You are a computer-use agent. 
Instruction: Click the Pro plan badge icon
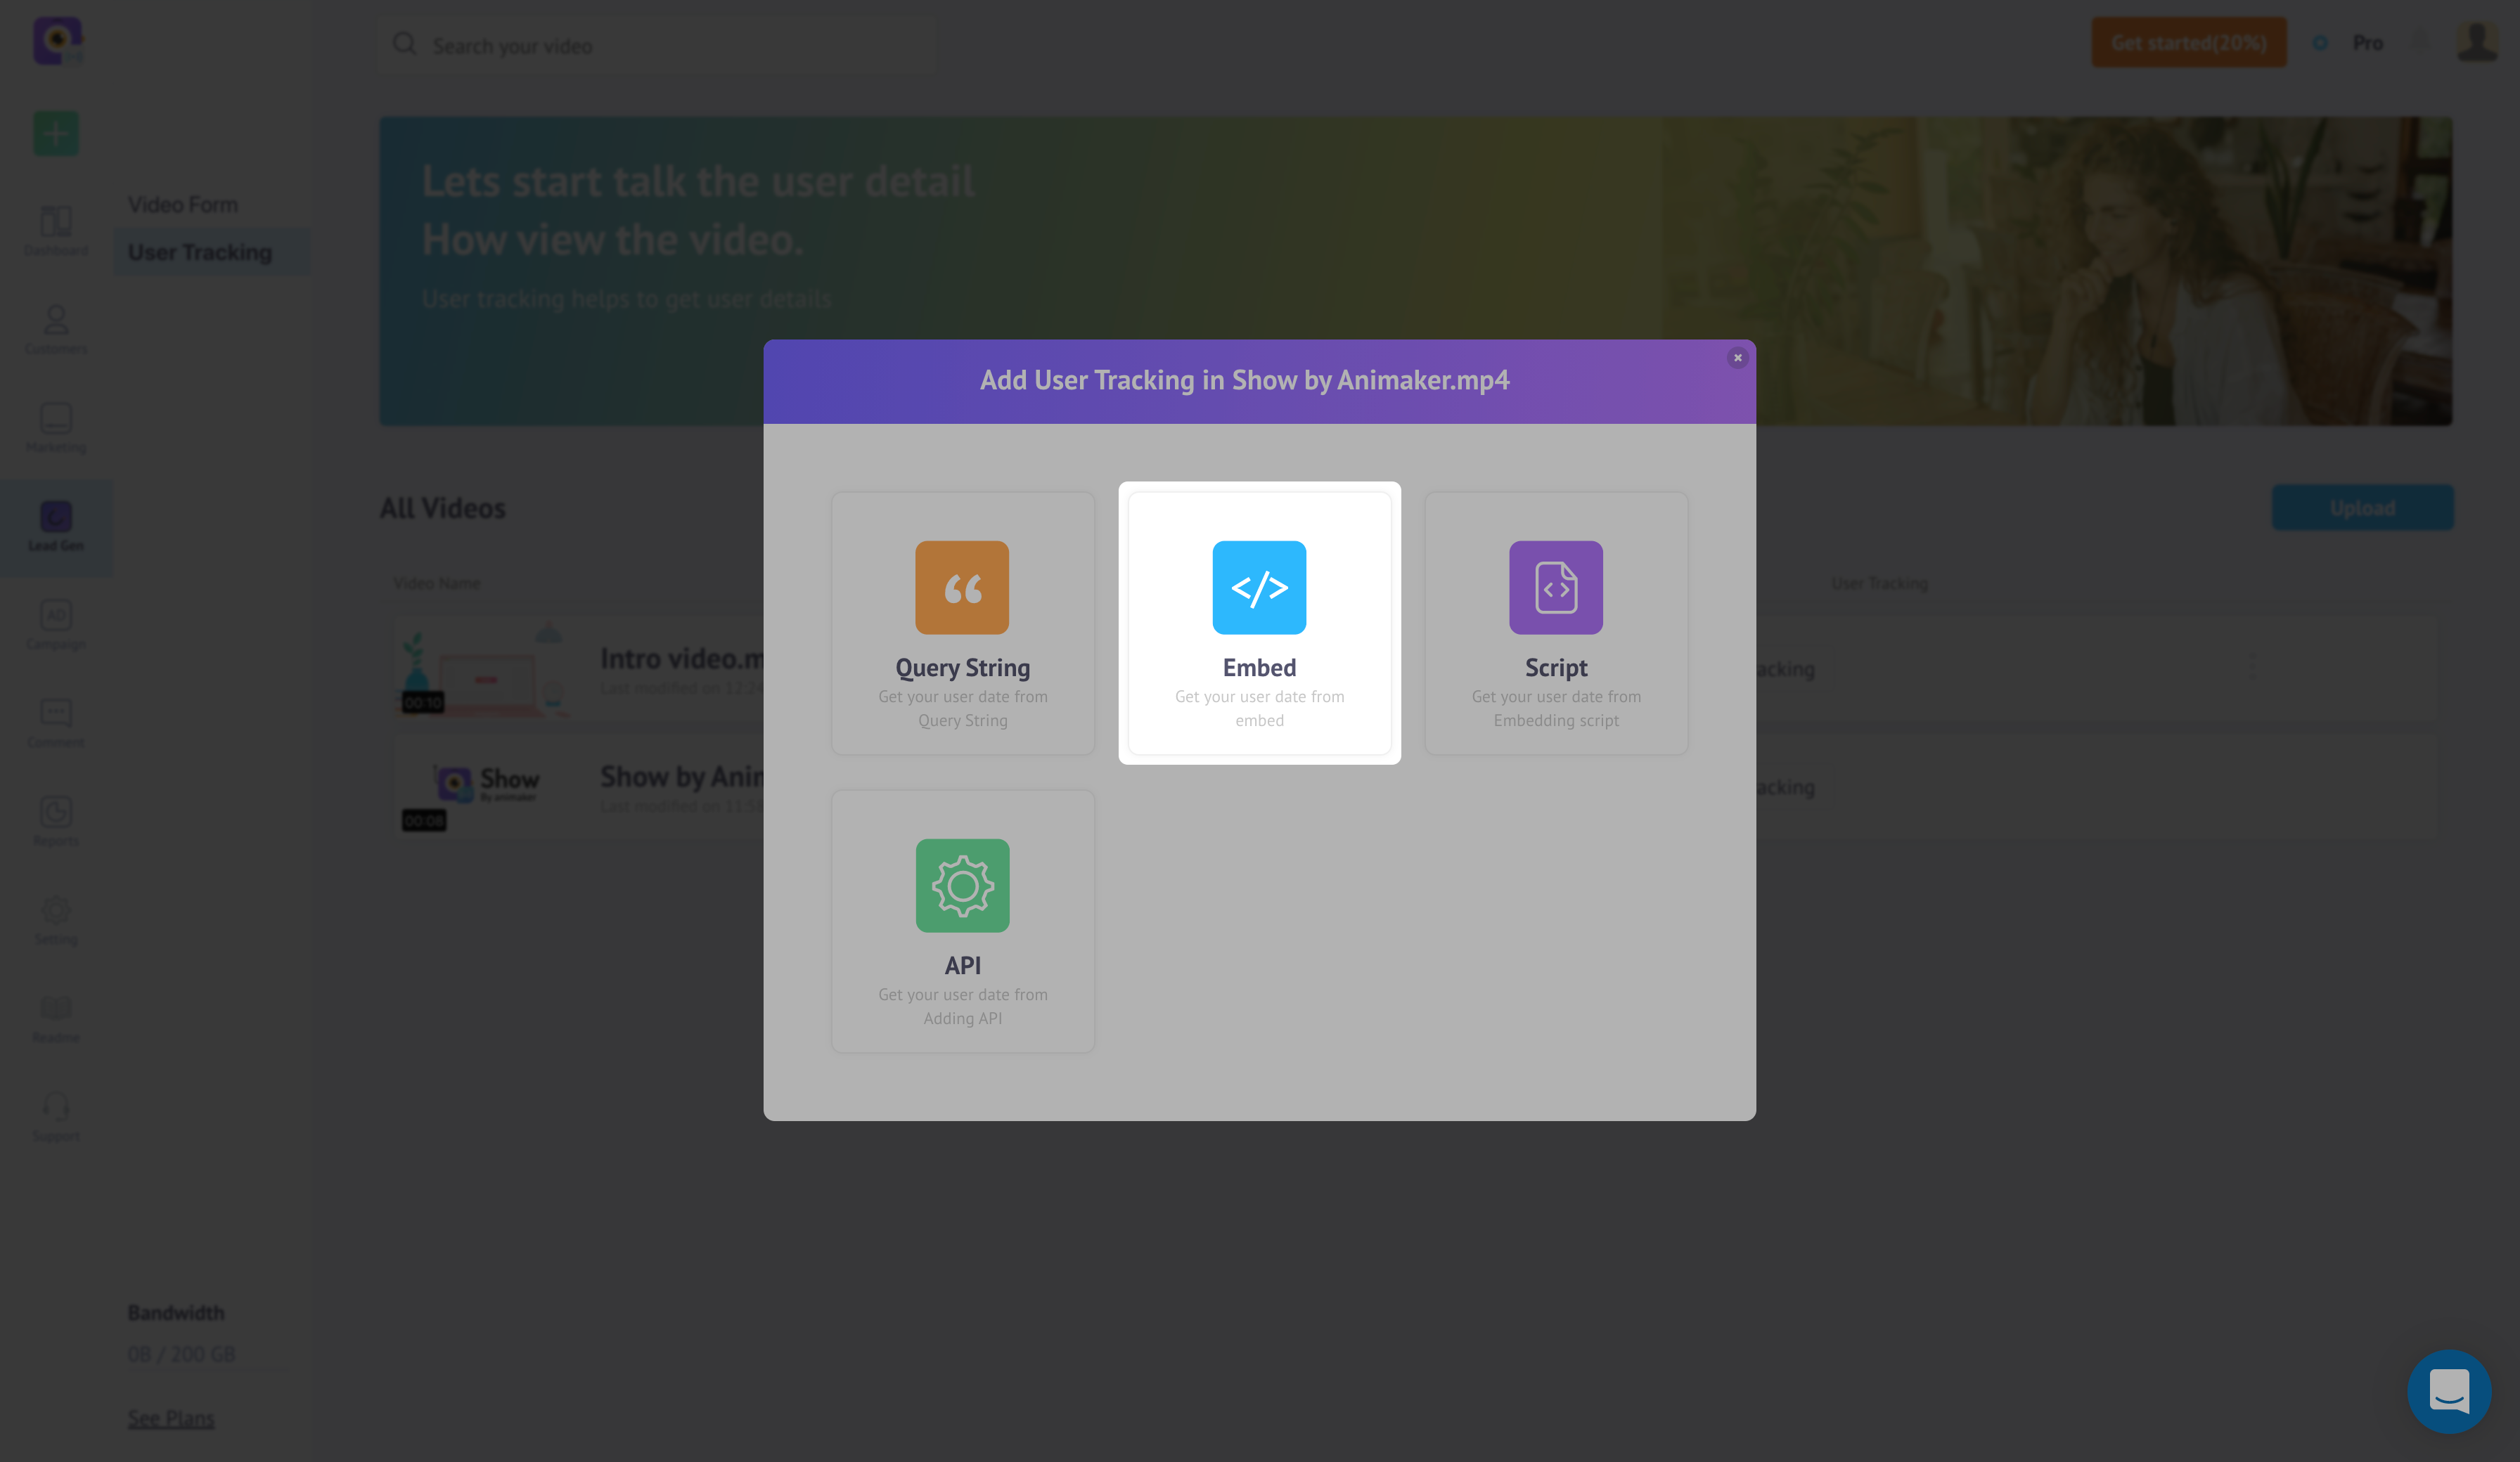pos(2320,43)
